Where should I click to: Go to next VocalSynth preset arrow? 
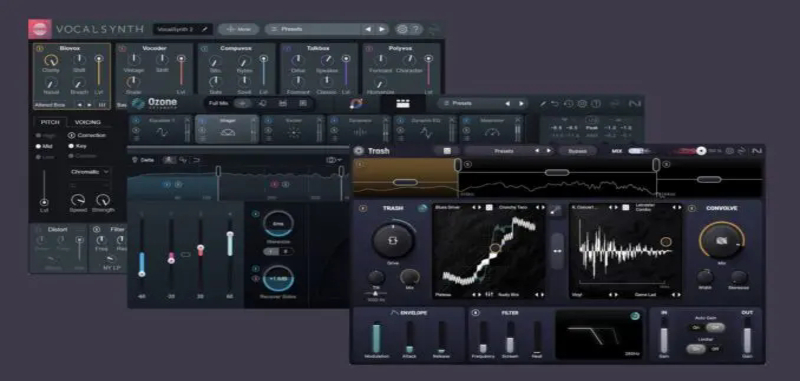click(382, 29)
